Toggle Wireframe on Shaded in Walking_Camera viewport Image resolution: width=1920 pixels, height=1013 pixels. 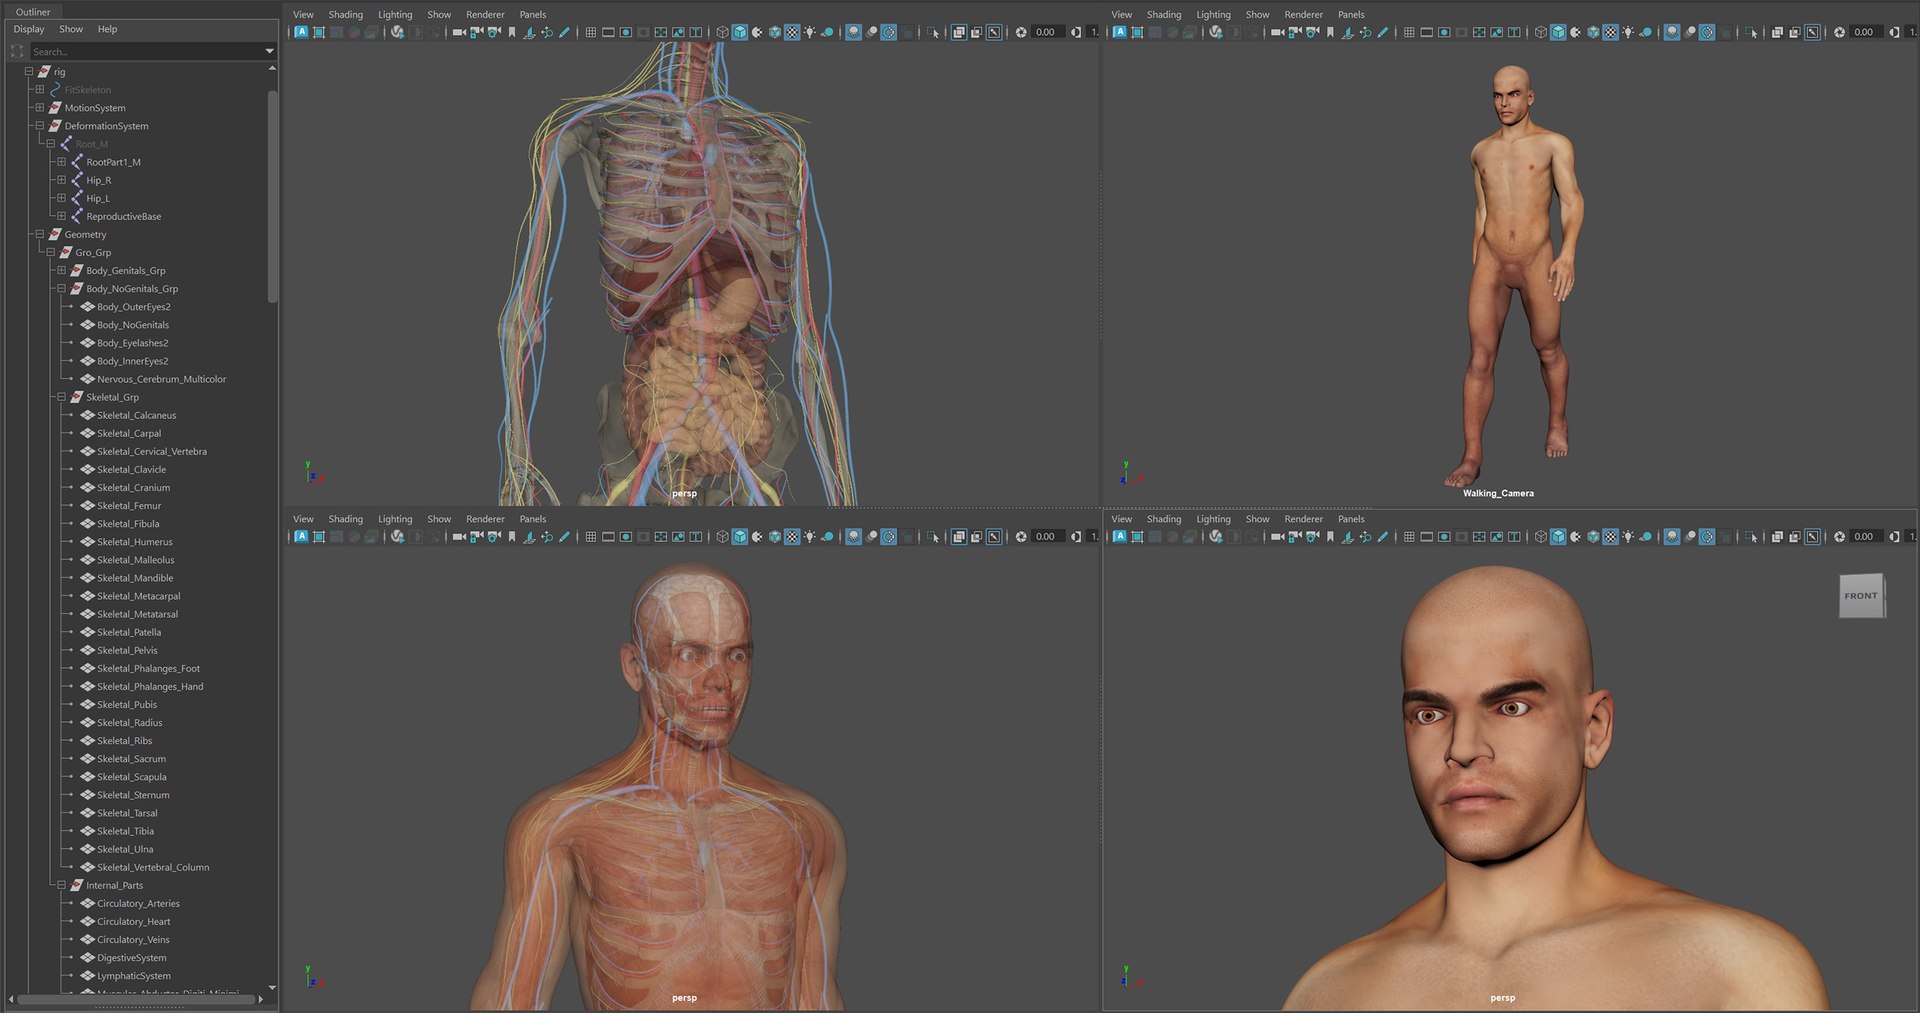click(x=1593, y=32)
